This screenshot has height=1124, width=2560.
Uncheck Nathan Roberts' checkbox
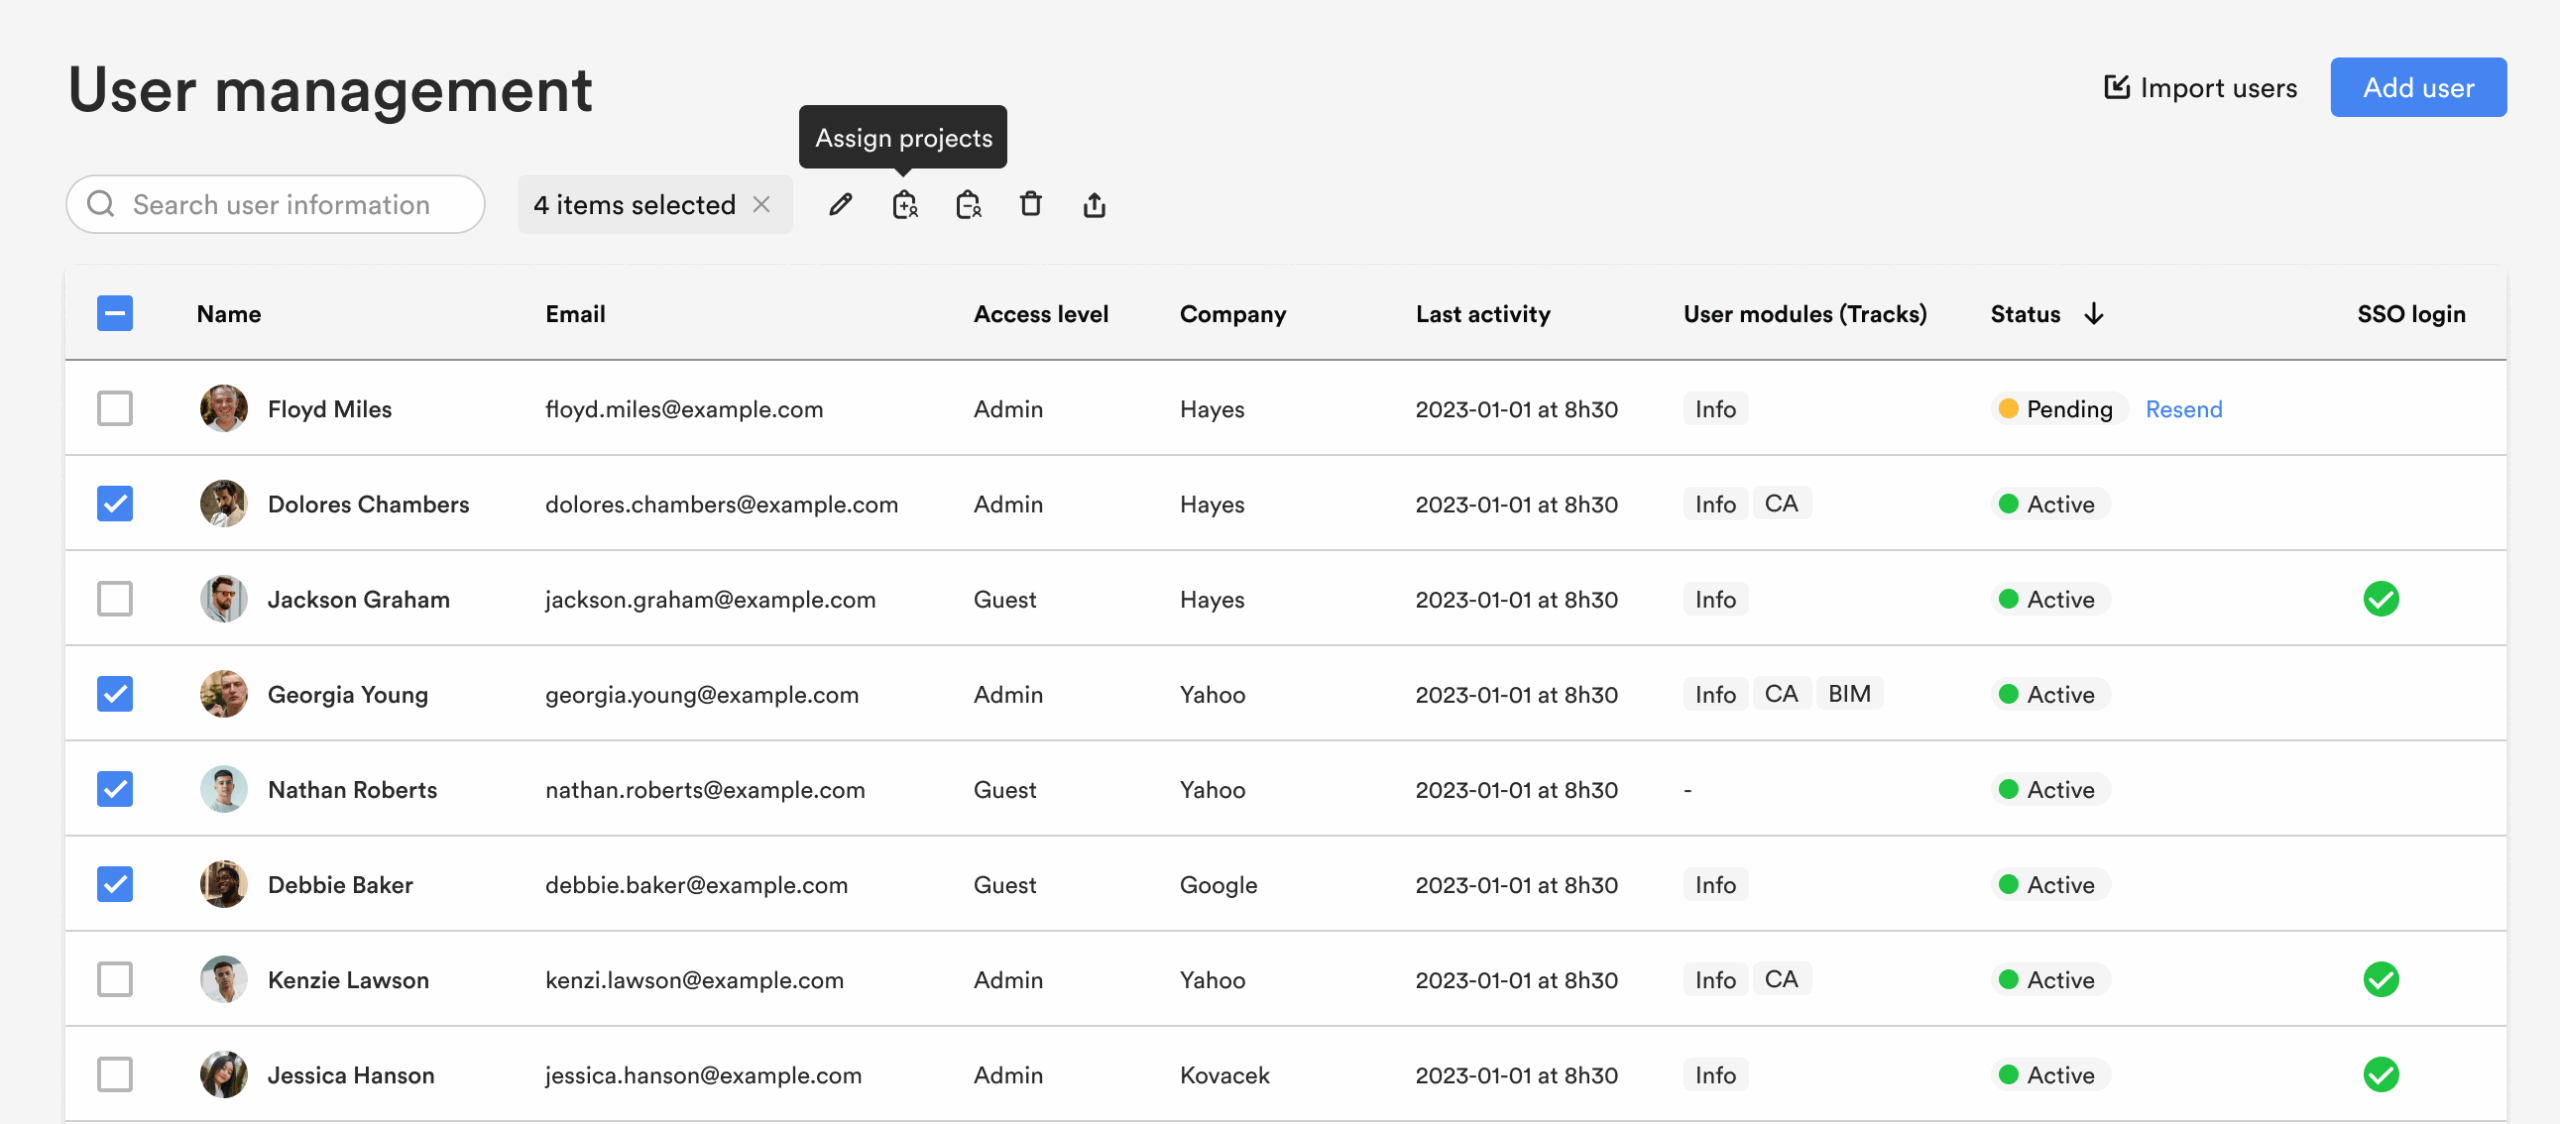coord(115,789)
